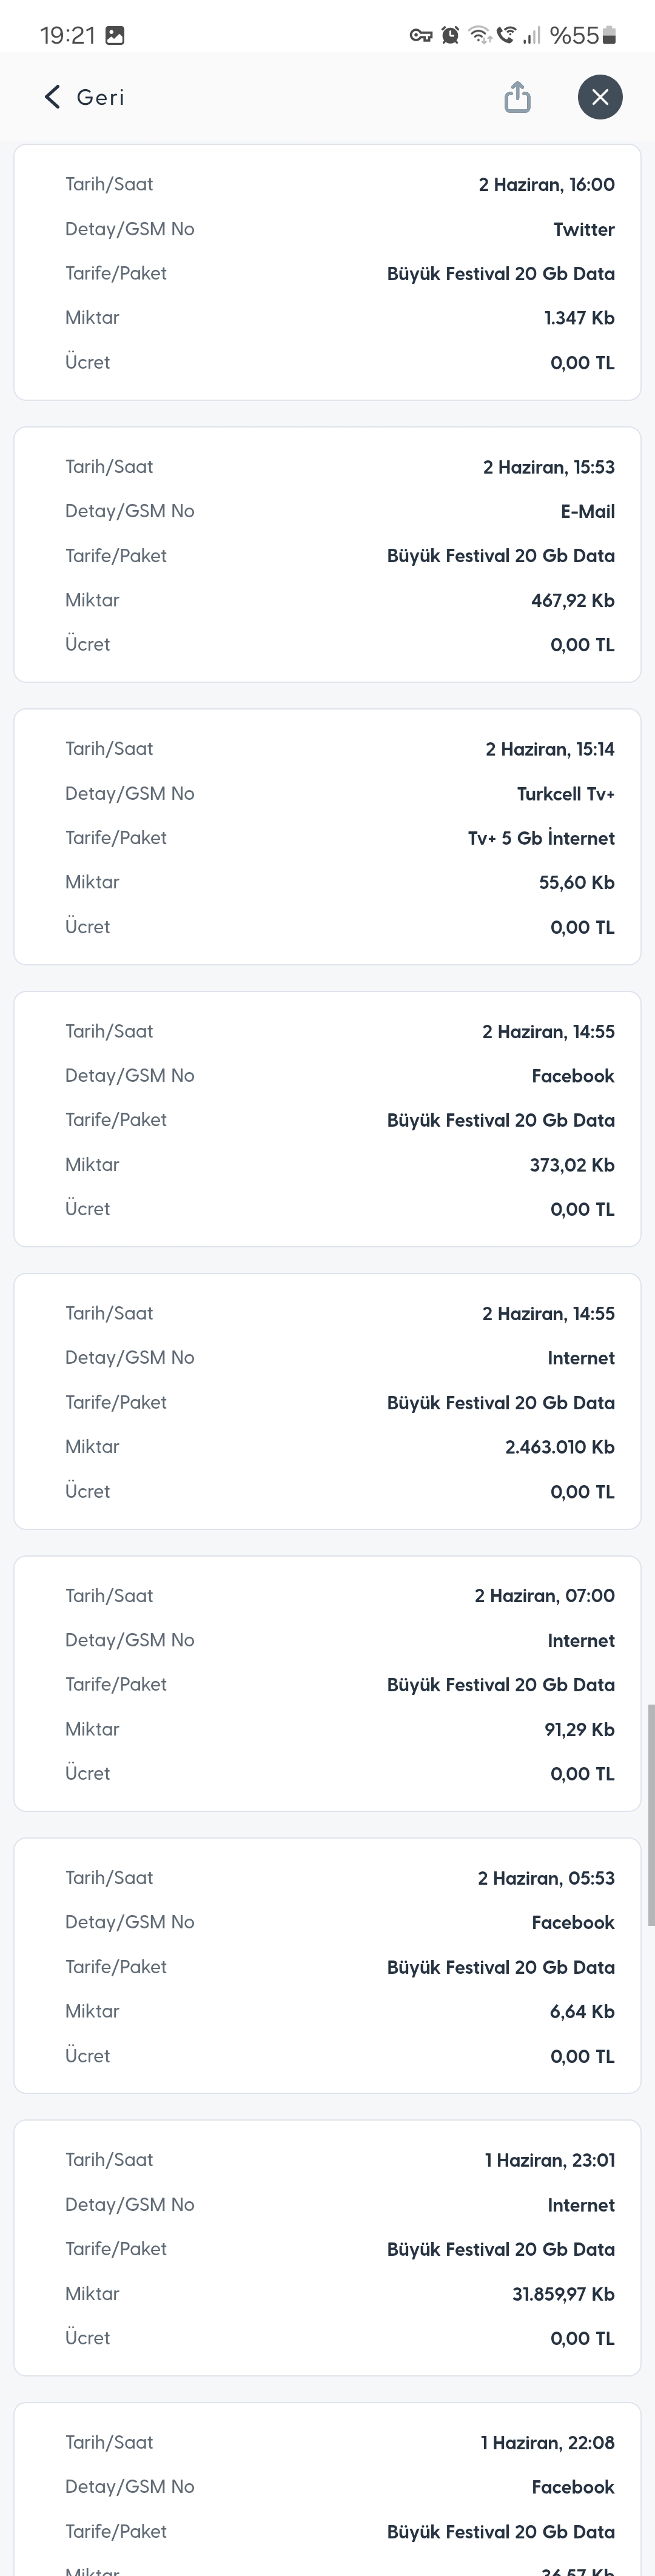The height and width of the screenshot is (2576, 655).
Task: Go back using the Geri arrow
Action: click(x=53, y=97)
